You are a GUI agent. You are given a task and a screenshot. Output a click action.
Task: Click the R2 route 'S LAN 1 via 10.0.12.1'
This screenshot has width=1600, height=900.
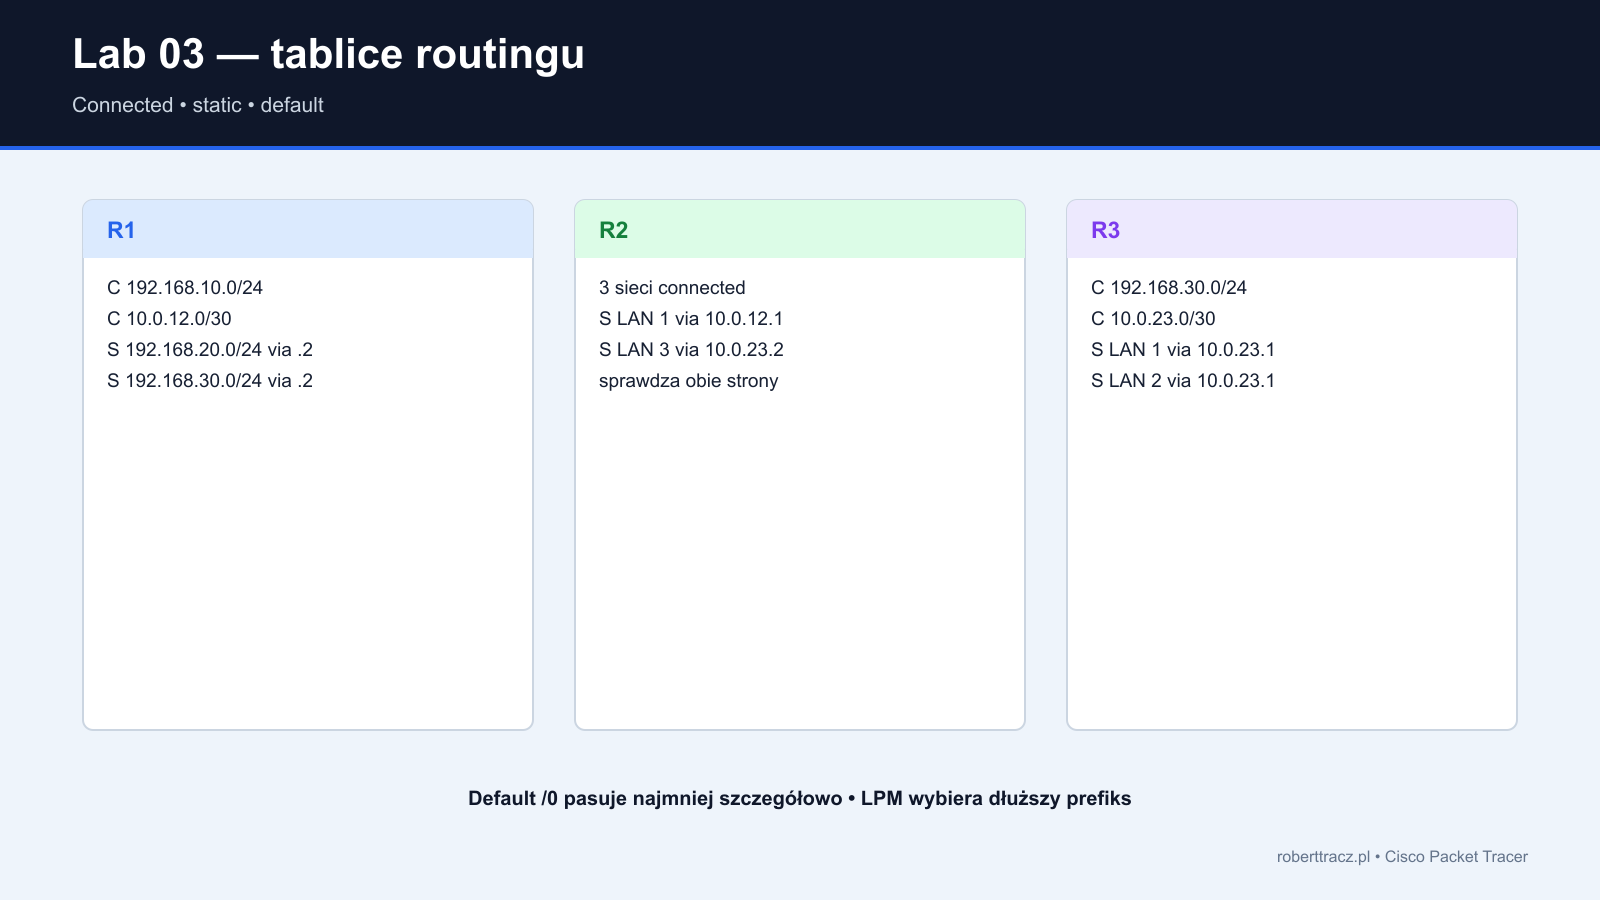[x=691, y=319]
